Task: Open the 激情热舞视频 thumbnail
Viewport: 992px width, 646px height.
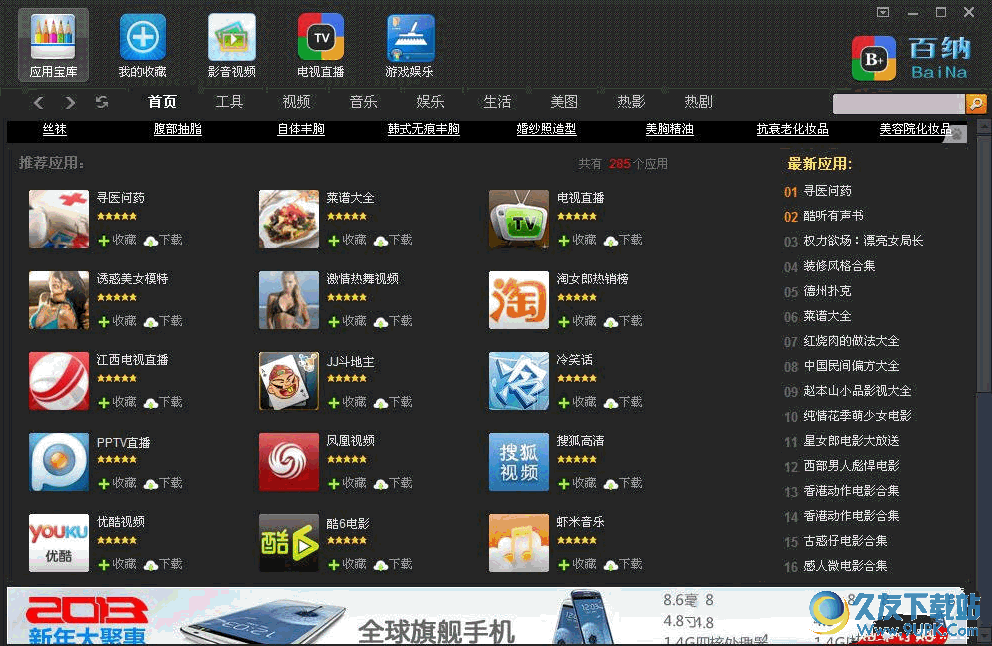Action: point(288,300)
